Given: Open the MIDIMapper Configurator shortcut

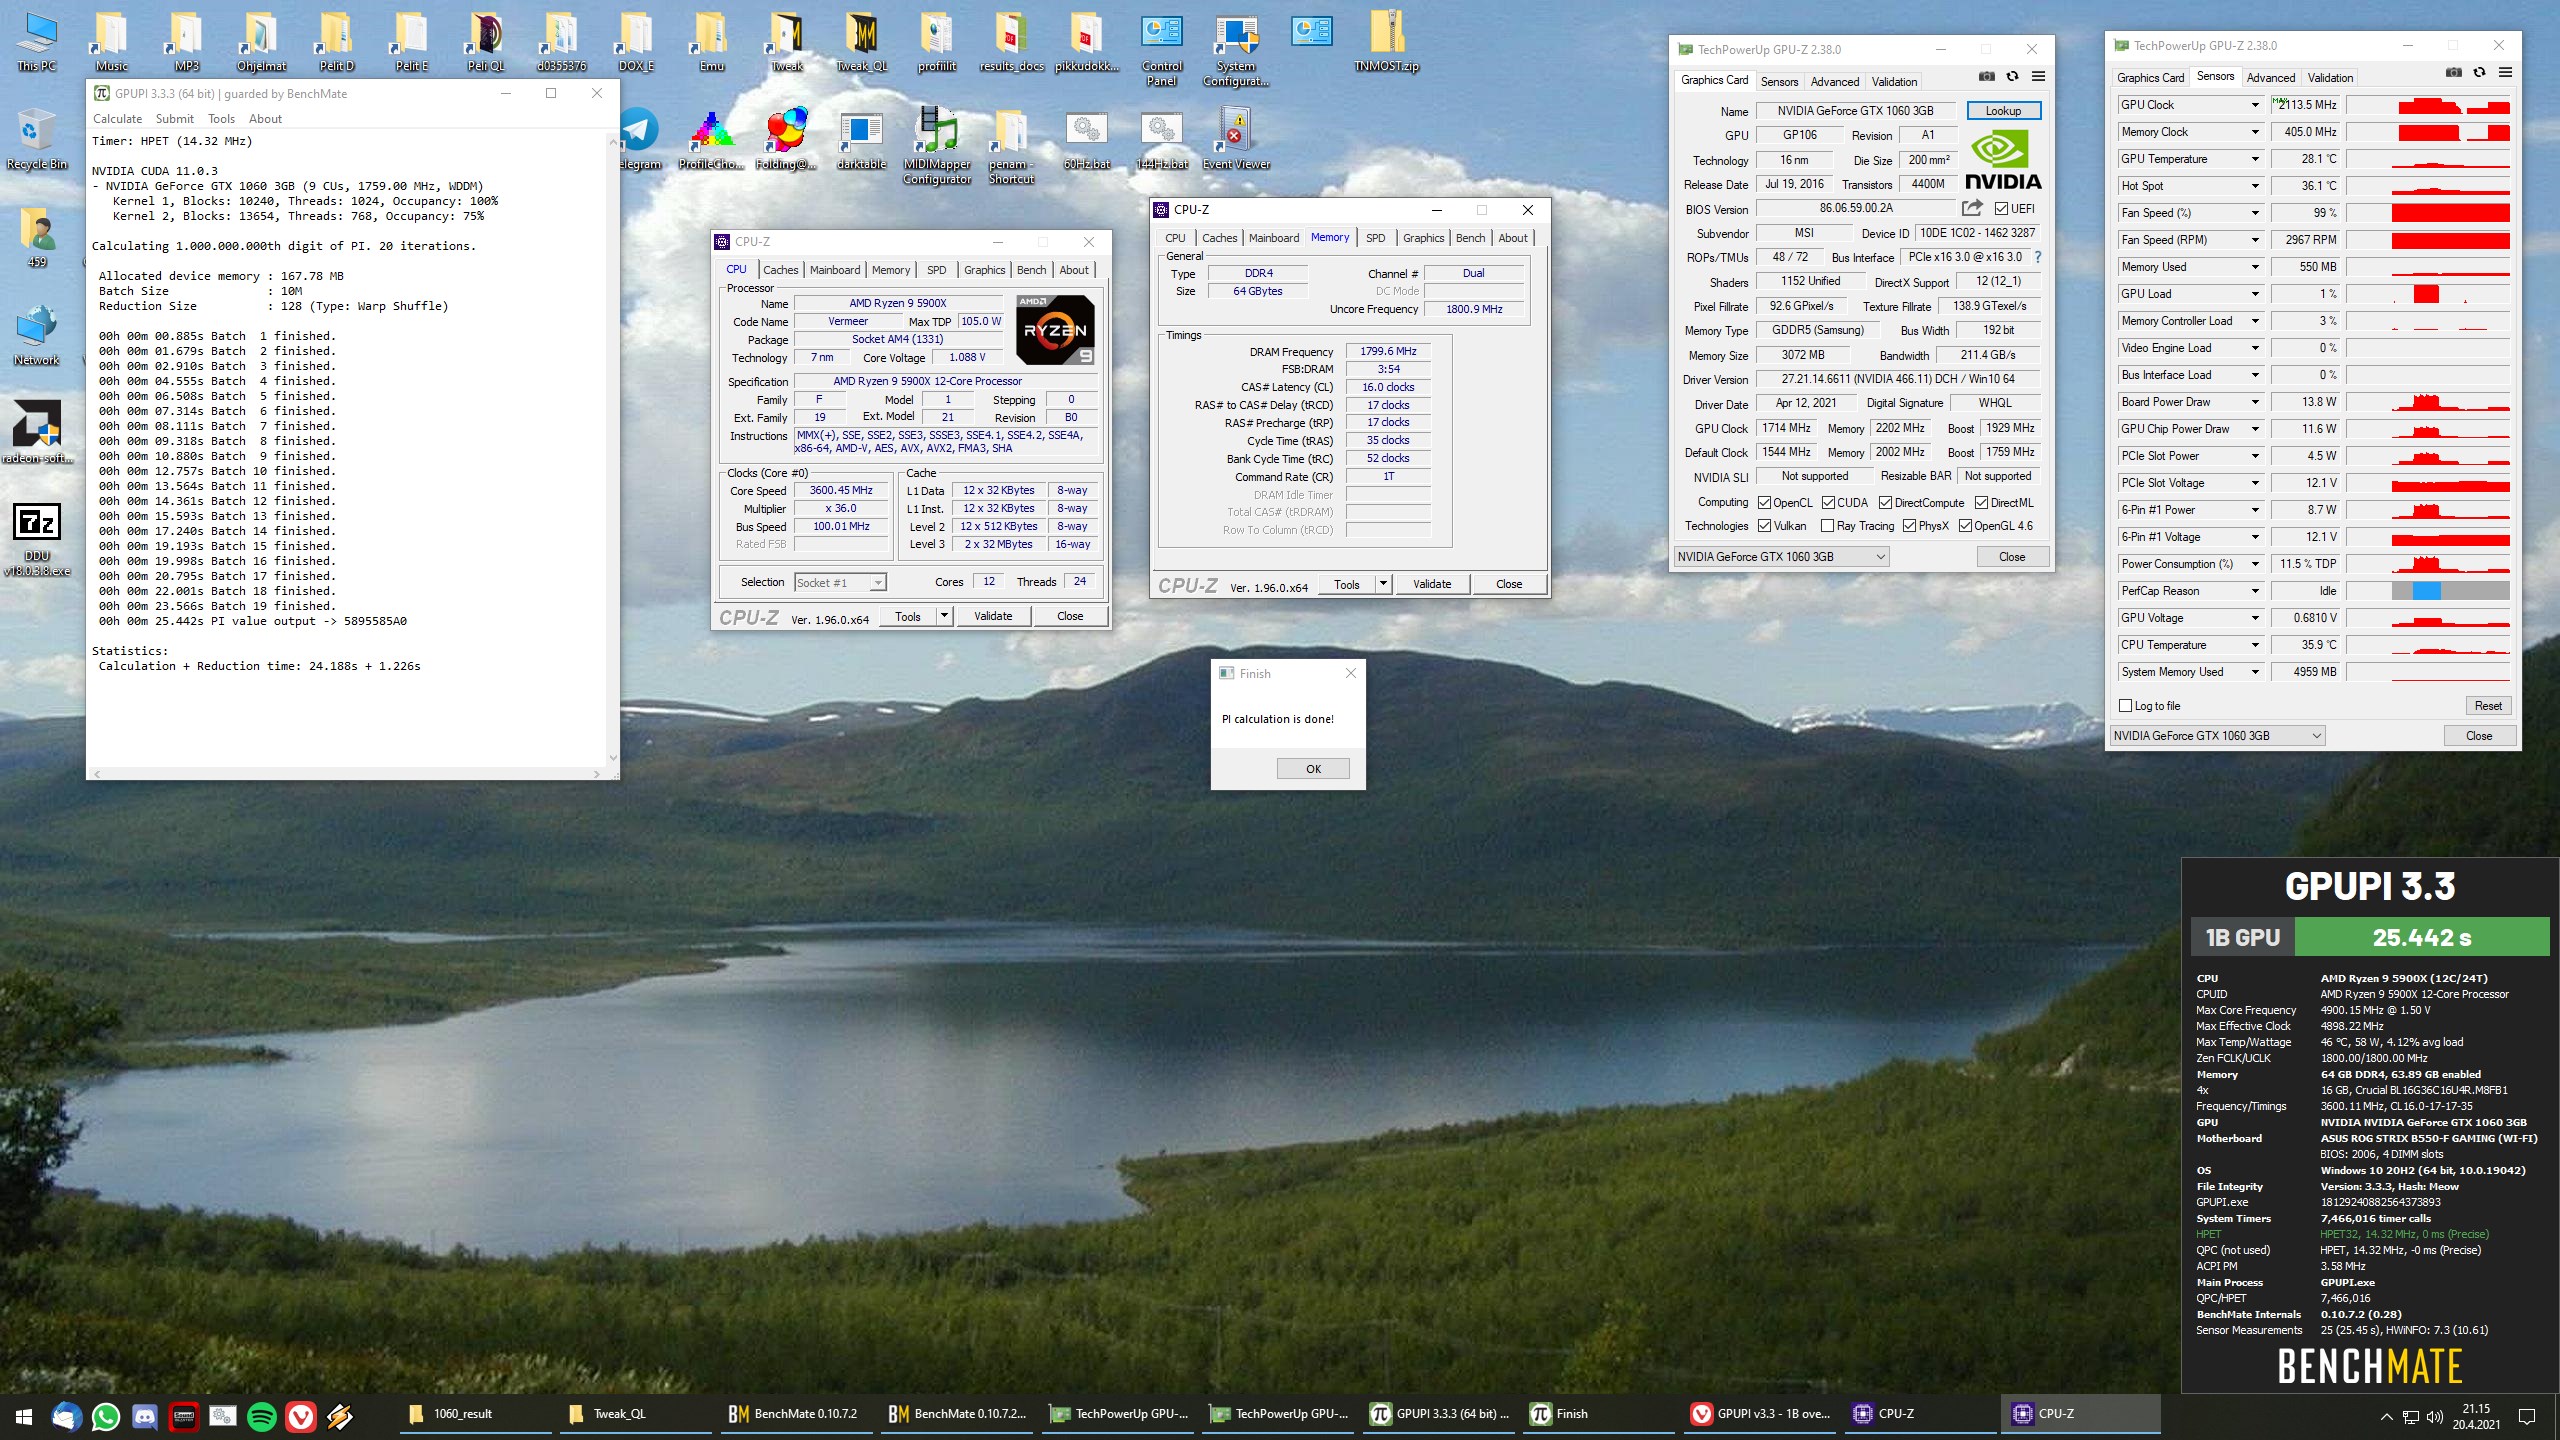Looking at the screenshot, I should (937, 147).
